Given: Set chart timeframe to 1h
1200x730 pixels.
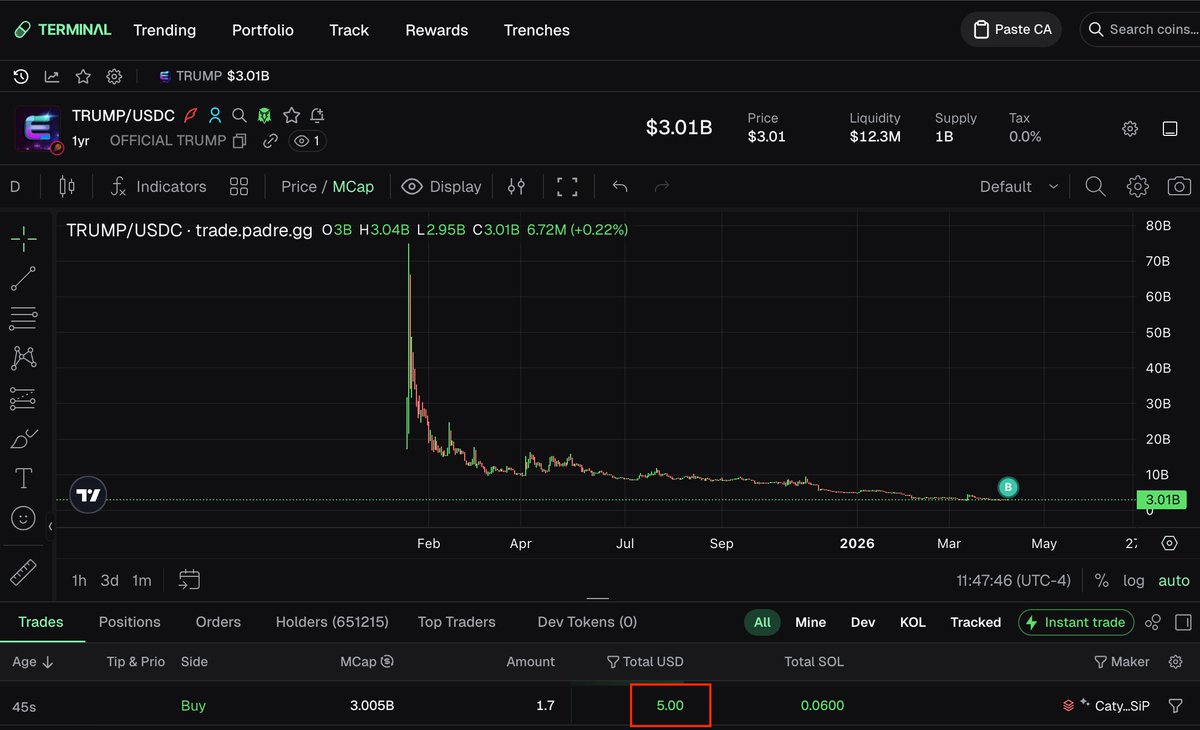Looking at the screenshot, I should pyautogui.click(x=79, y=580).
